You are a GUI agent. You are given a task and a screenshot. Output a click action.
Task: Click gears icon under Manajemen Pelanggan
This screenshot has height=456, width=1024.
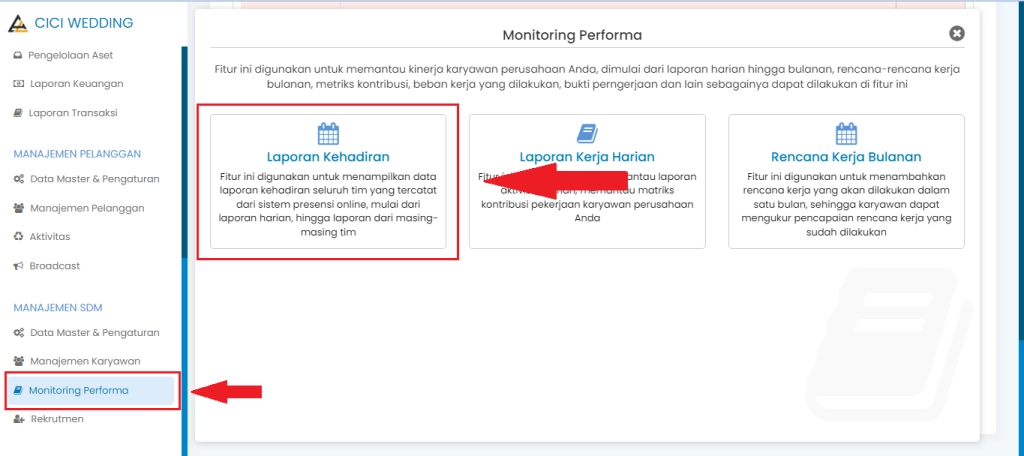click(x=19, y=179)
